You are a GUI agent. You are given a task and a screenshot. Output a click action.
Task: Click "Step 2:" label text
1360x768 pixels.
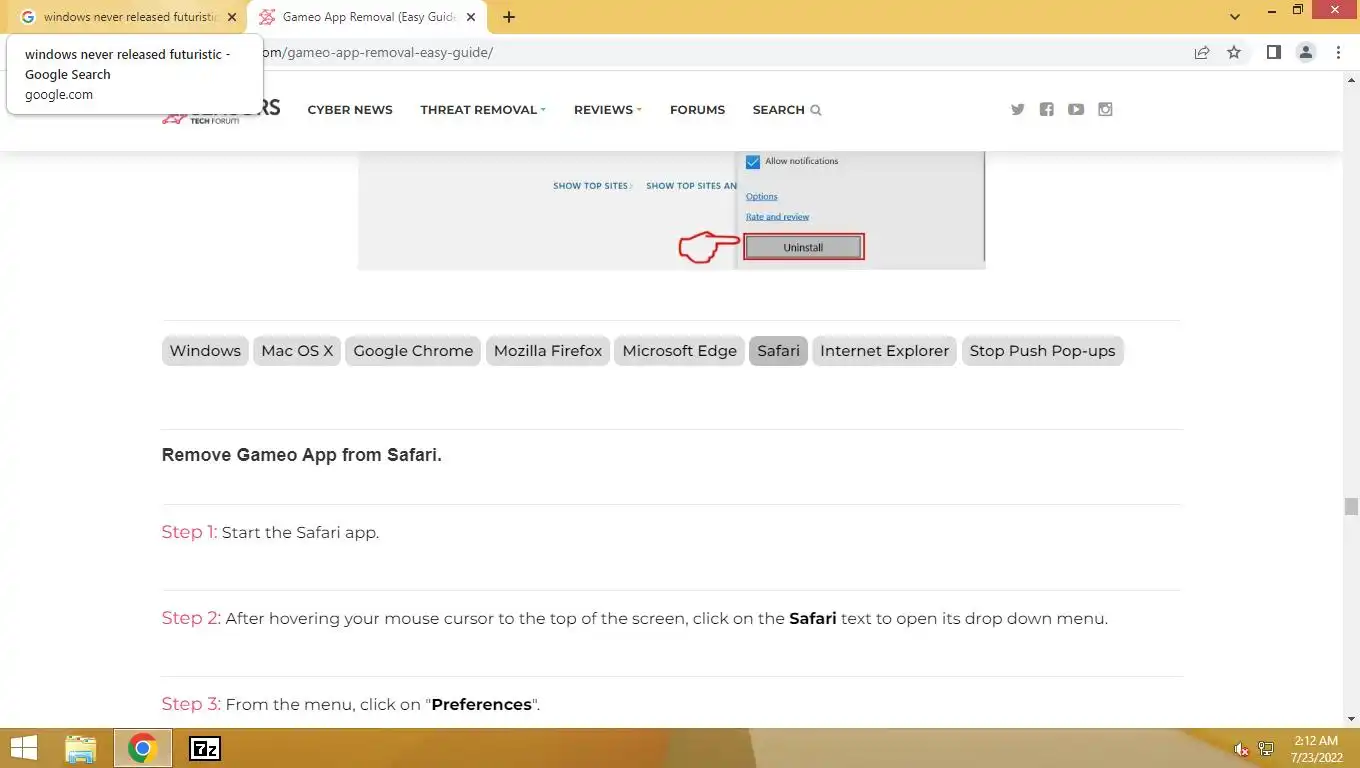tap(191, 618)
